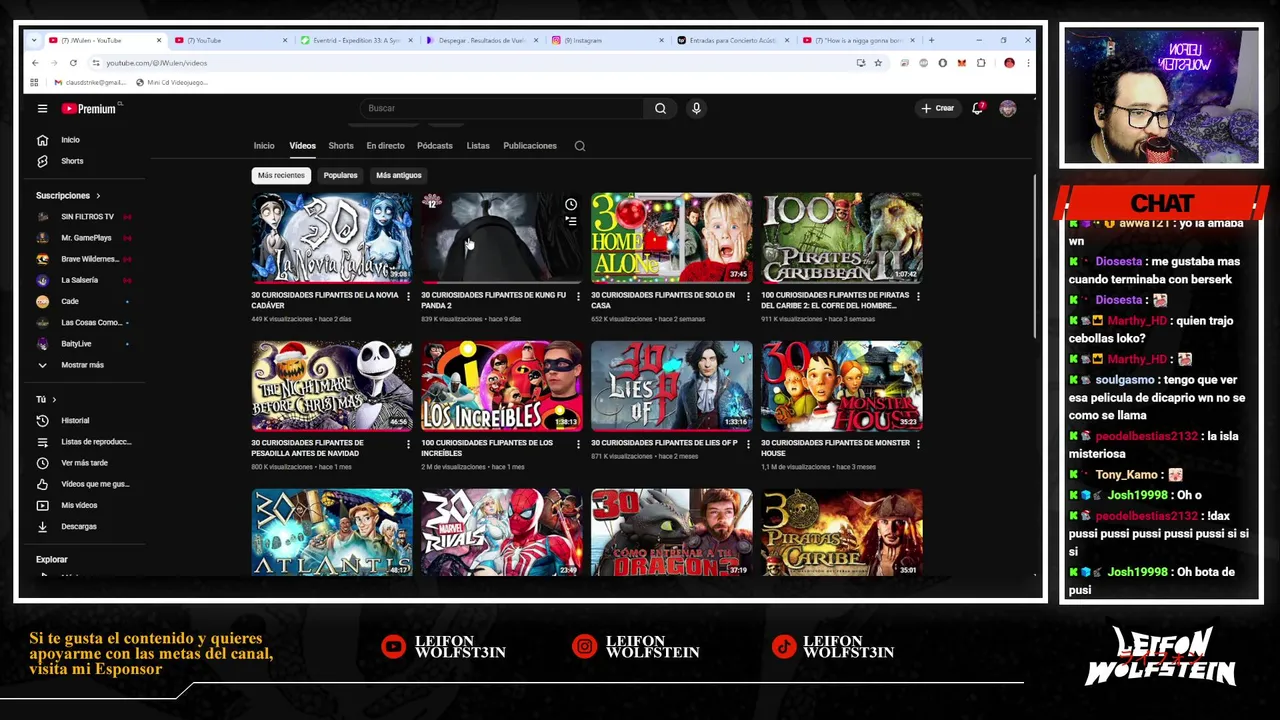
Task: Open the YouTube hamburger guide menu
Action: coord(42,108)
